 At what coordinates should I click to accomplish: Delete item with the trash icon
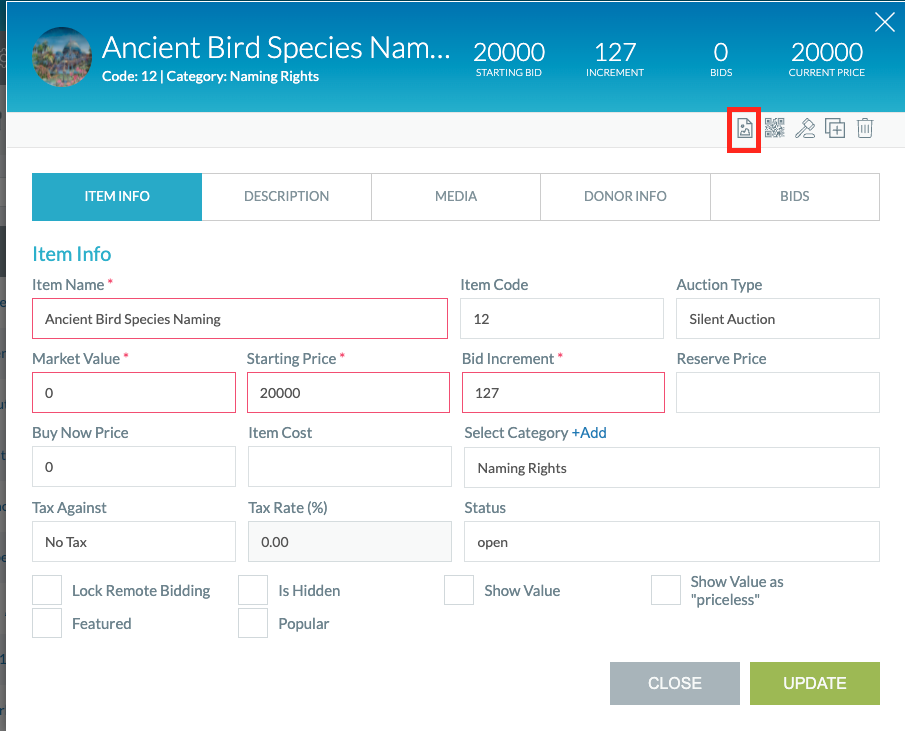(865, 129)
